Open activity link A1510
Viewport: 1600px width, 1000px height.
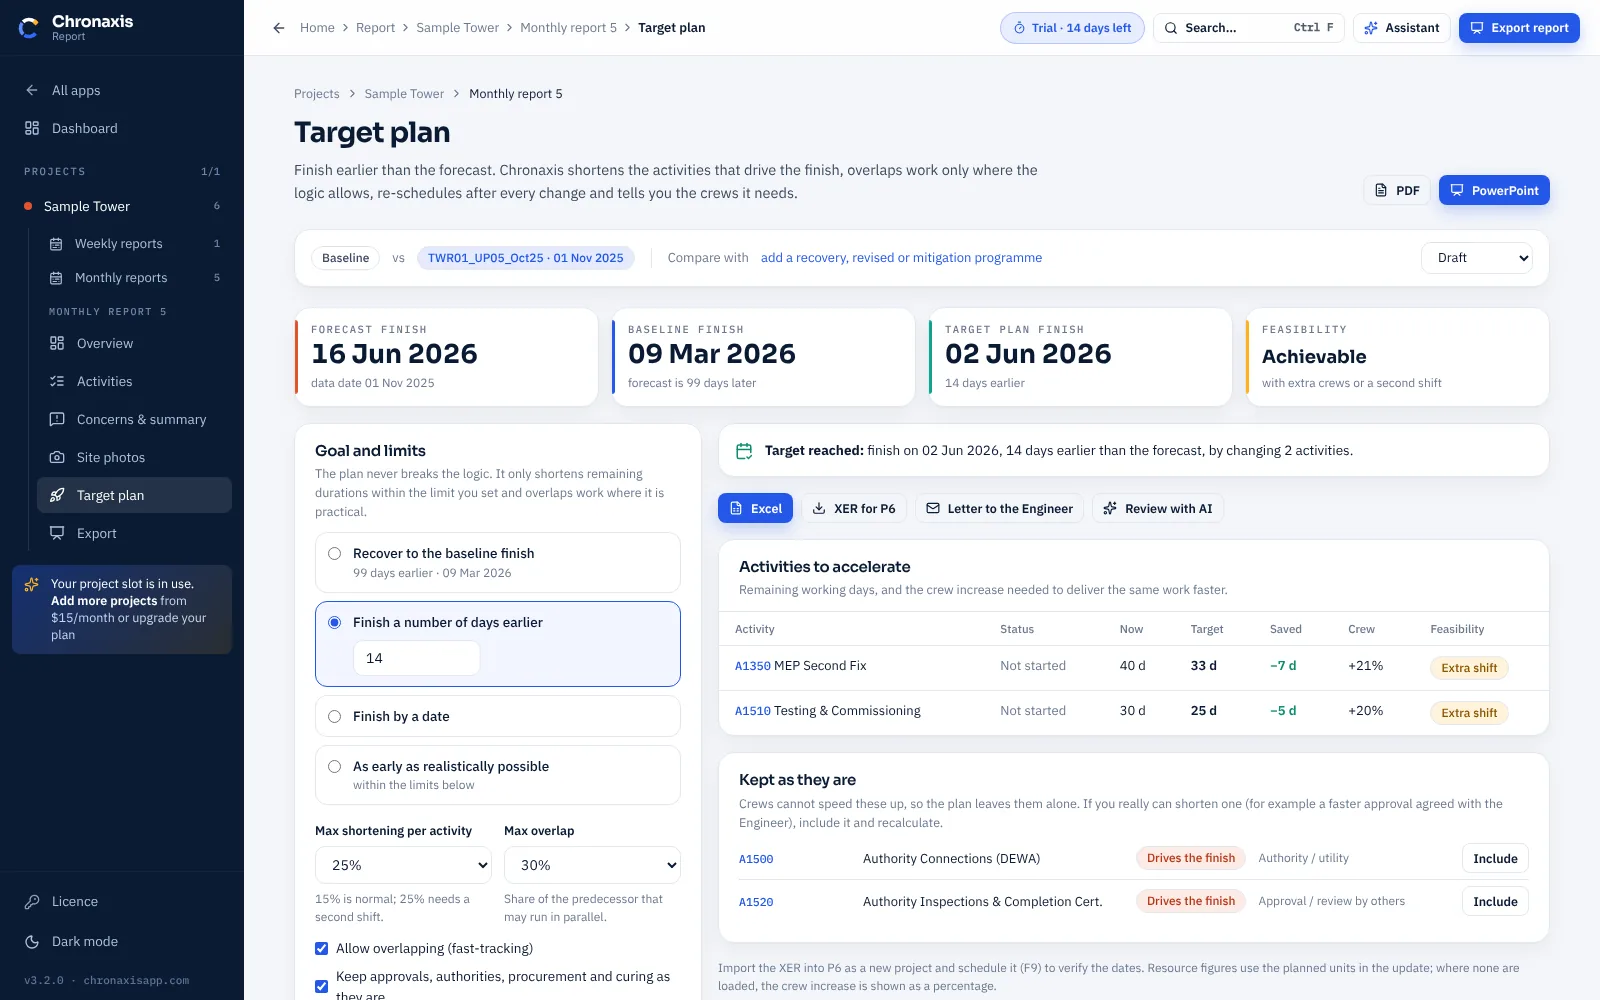tap(752, 711)
